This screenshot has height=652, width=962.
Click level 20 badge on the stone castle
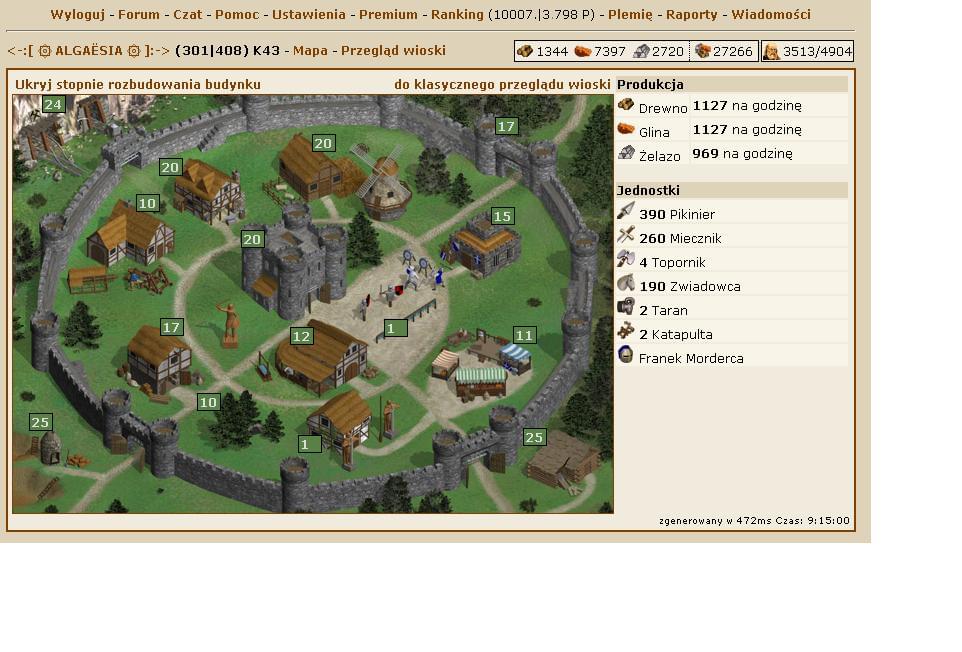pyautogui.click(x=252, y=239)
